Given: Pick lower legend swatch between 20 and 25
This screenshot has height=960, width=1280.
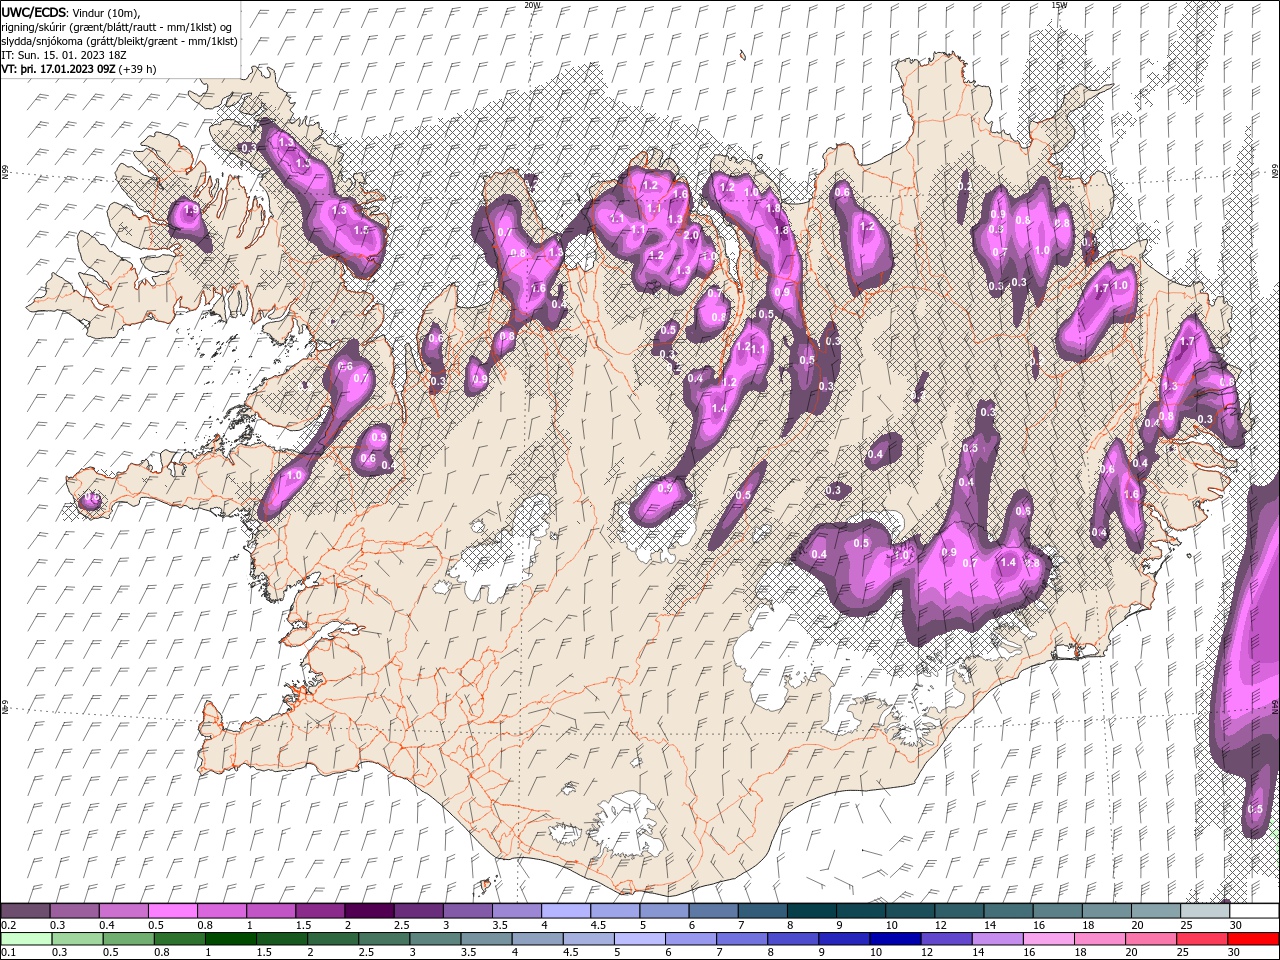Looking at the screenshot, I should (1151, 939).
